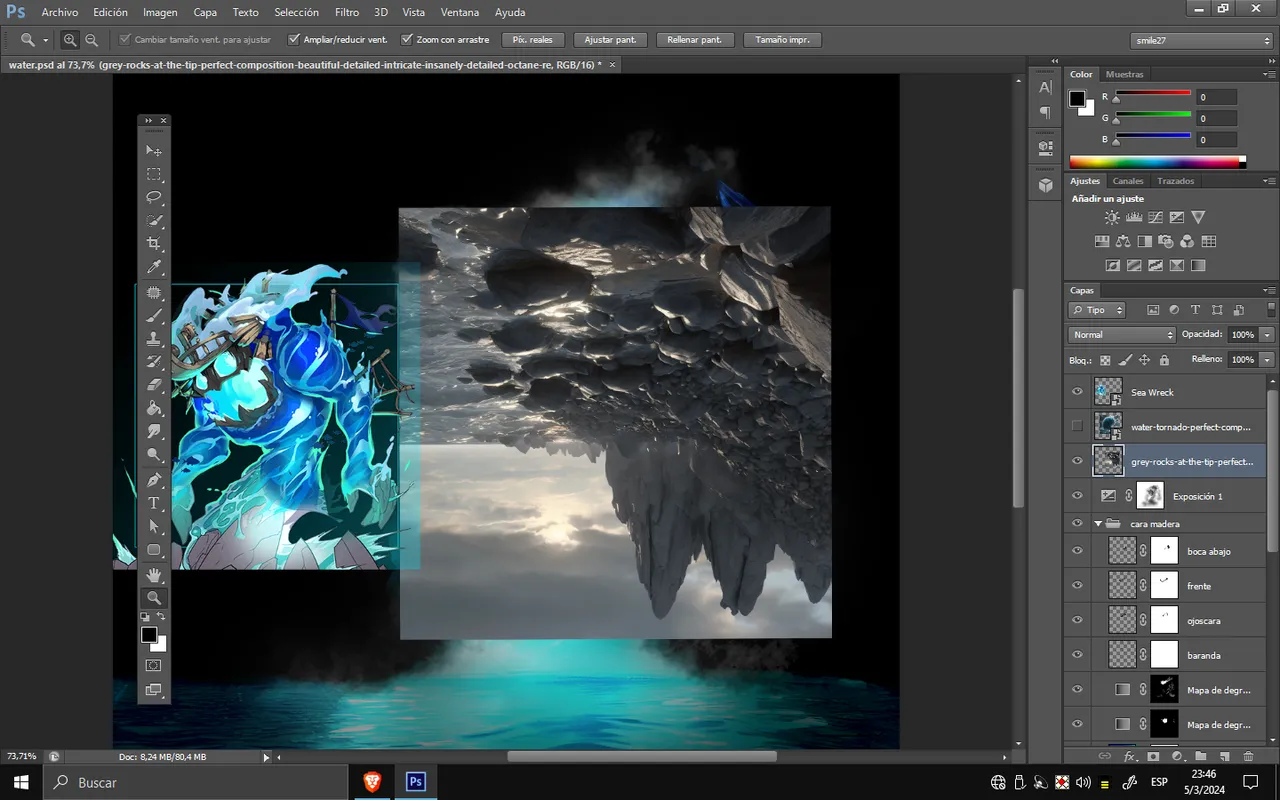Open the Color panel flyout menu
Image resolution: width=1280 pixels, height=800 pixels.
tap(1269, 74)
